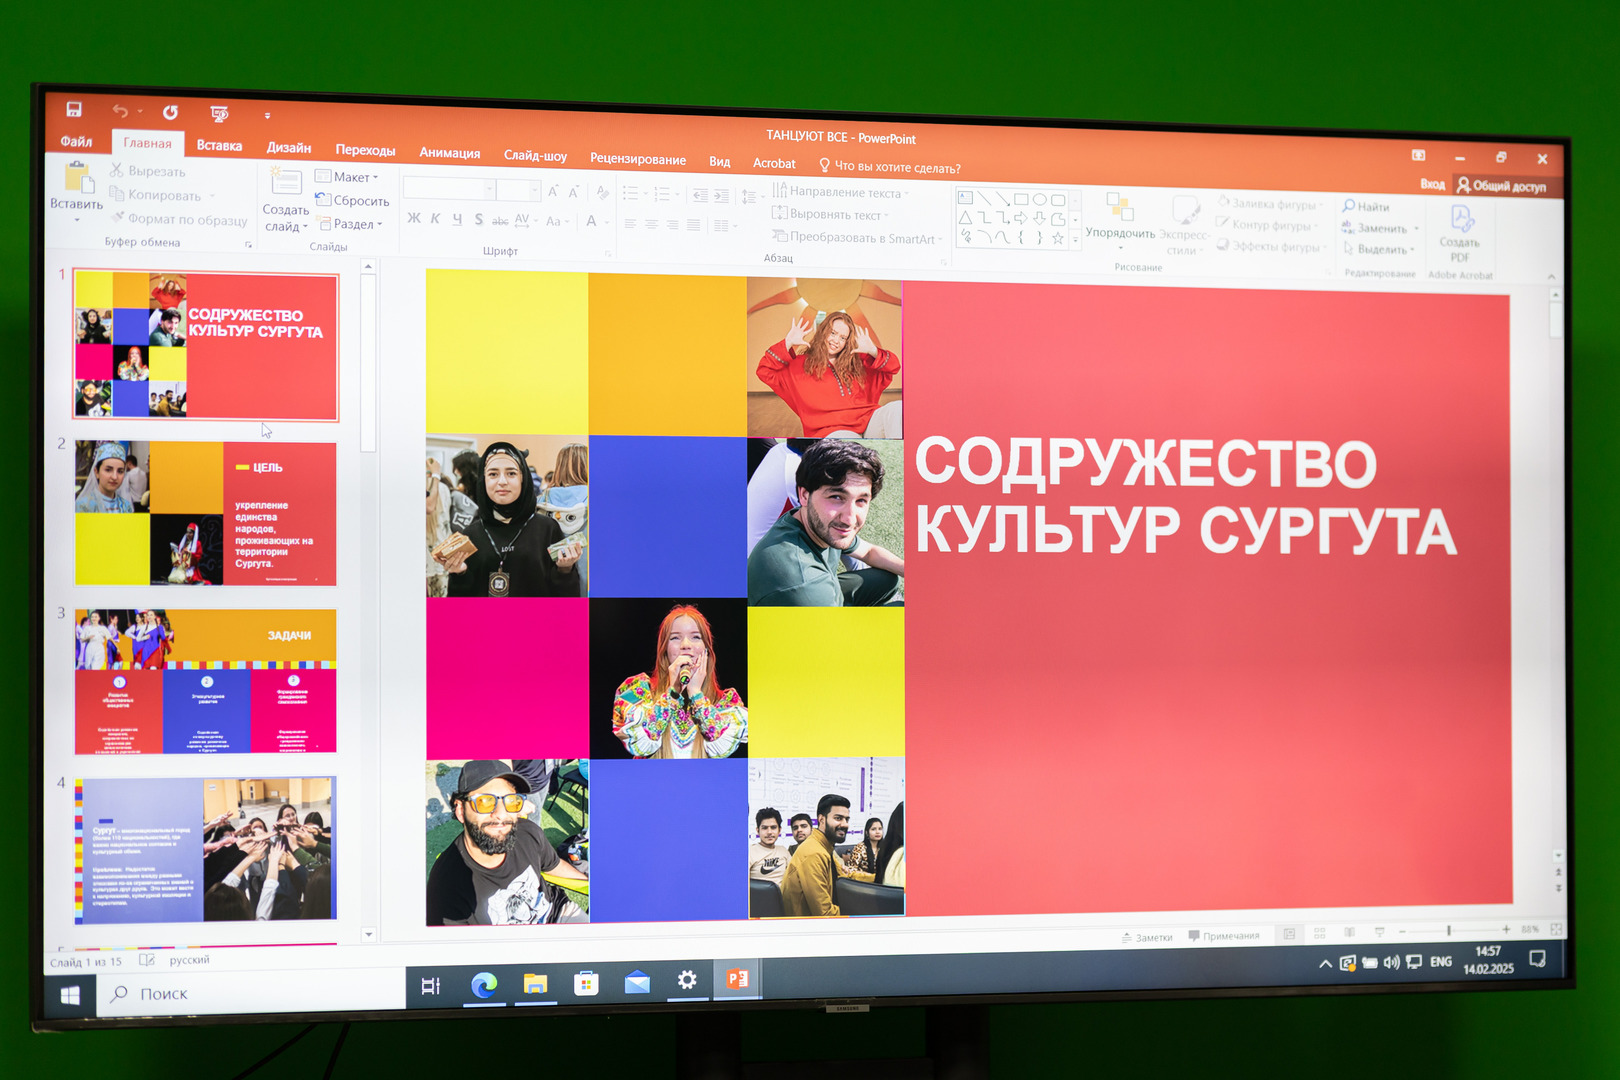Click the font color A icon
The height and width of the screenshot is (1080, 1620).
coord(591,222)
